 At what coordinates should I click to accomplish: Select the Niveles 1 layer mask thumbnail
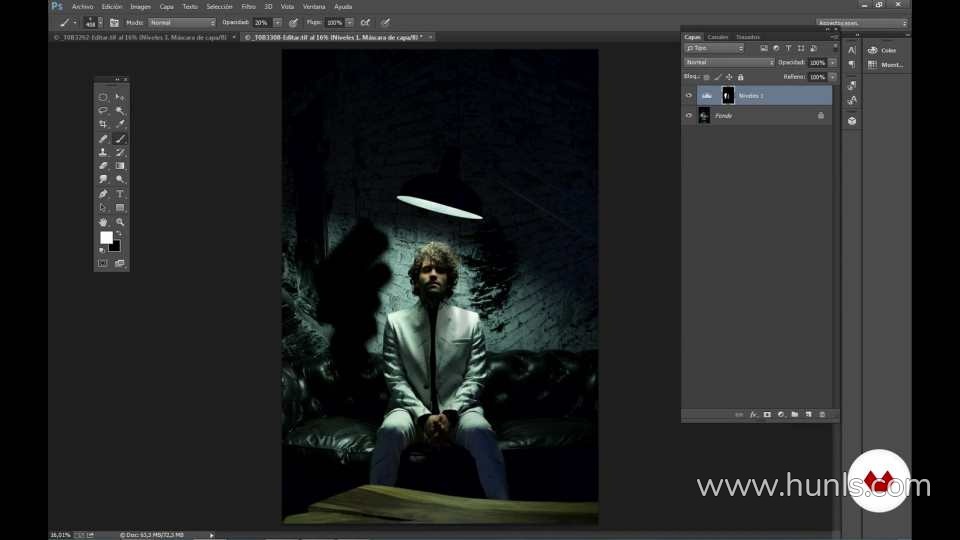(x=728, y=96)
